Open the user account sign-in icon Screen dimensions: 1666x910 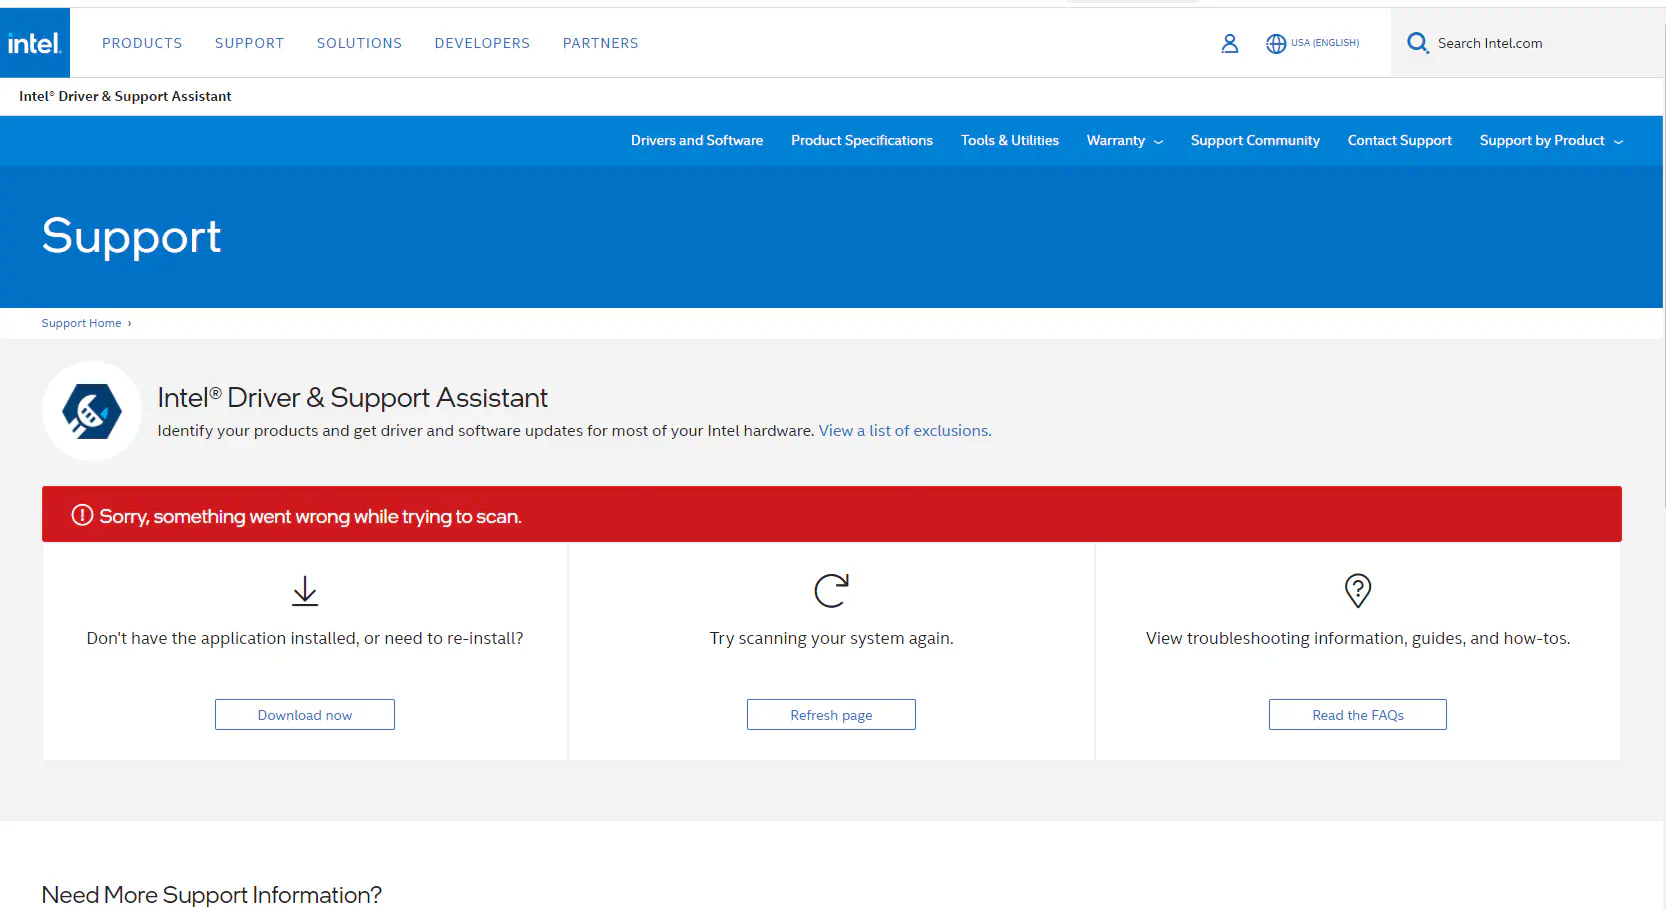[1229, 43]
